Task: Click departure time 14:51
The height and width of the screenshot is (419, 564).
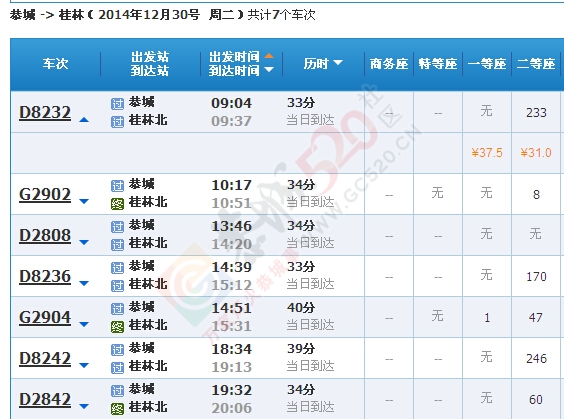Action: [231, 308]
